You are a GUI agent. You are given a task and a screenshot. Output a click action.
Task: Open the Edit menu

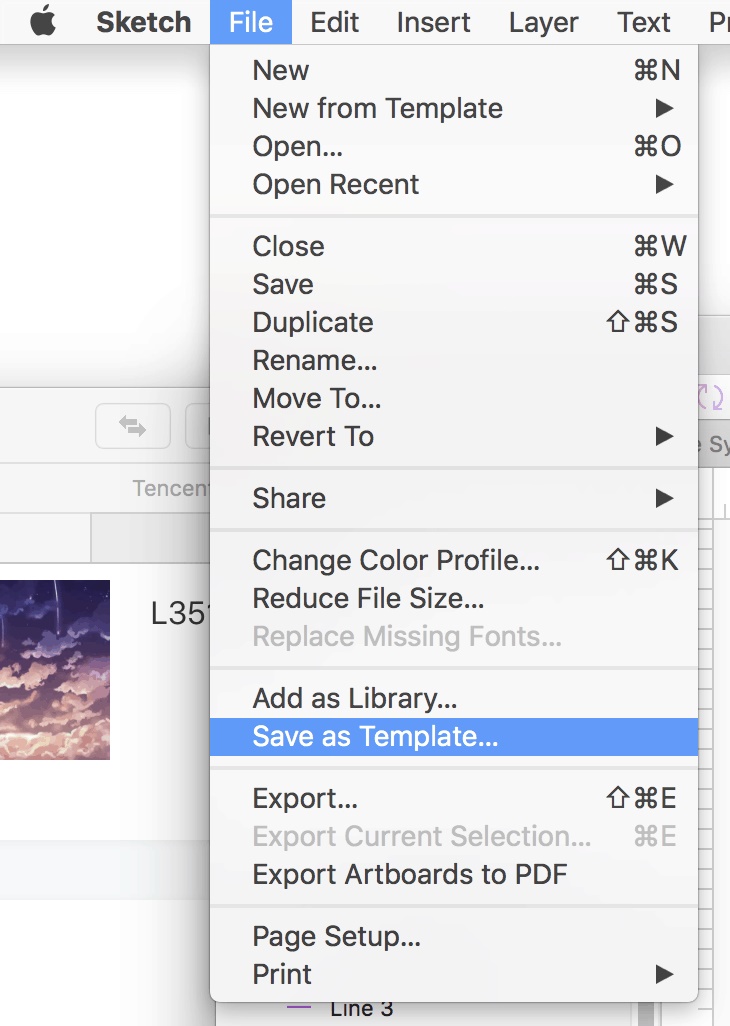pos(334,22)
